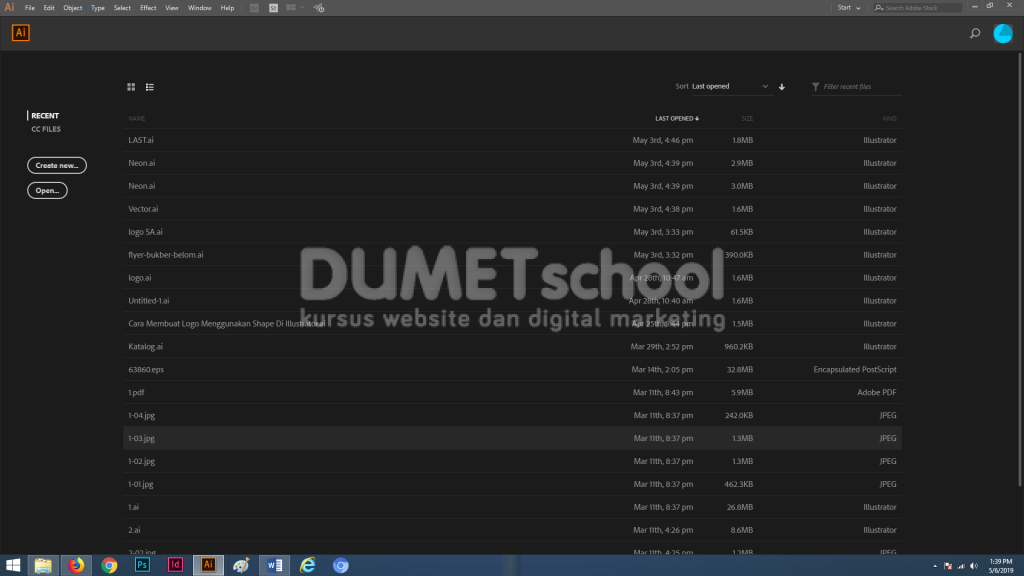Sort by SIZE column header

pyautogui.click(x=747, y=119)
